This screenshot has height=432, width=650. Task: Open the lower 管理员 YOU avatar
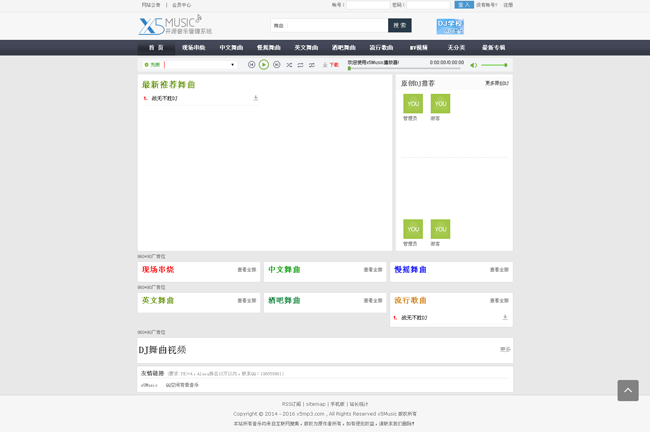(413, 229)
